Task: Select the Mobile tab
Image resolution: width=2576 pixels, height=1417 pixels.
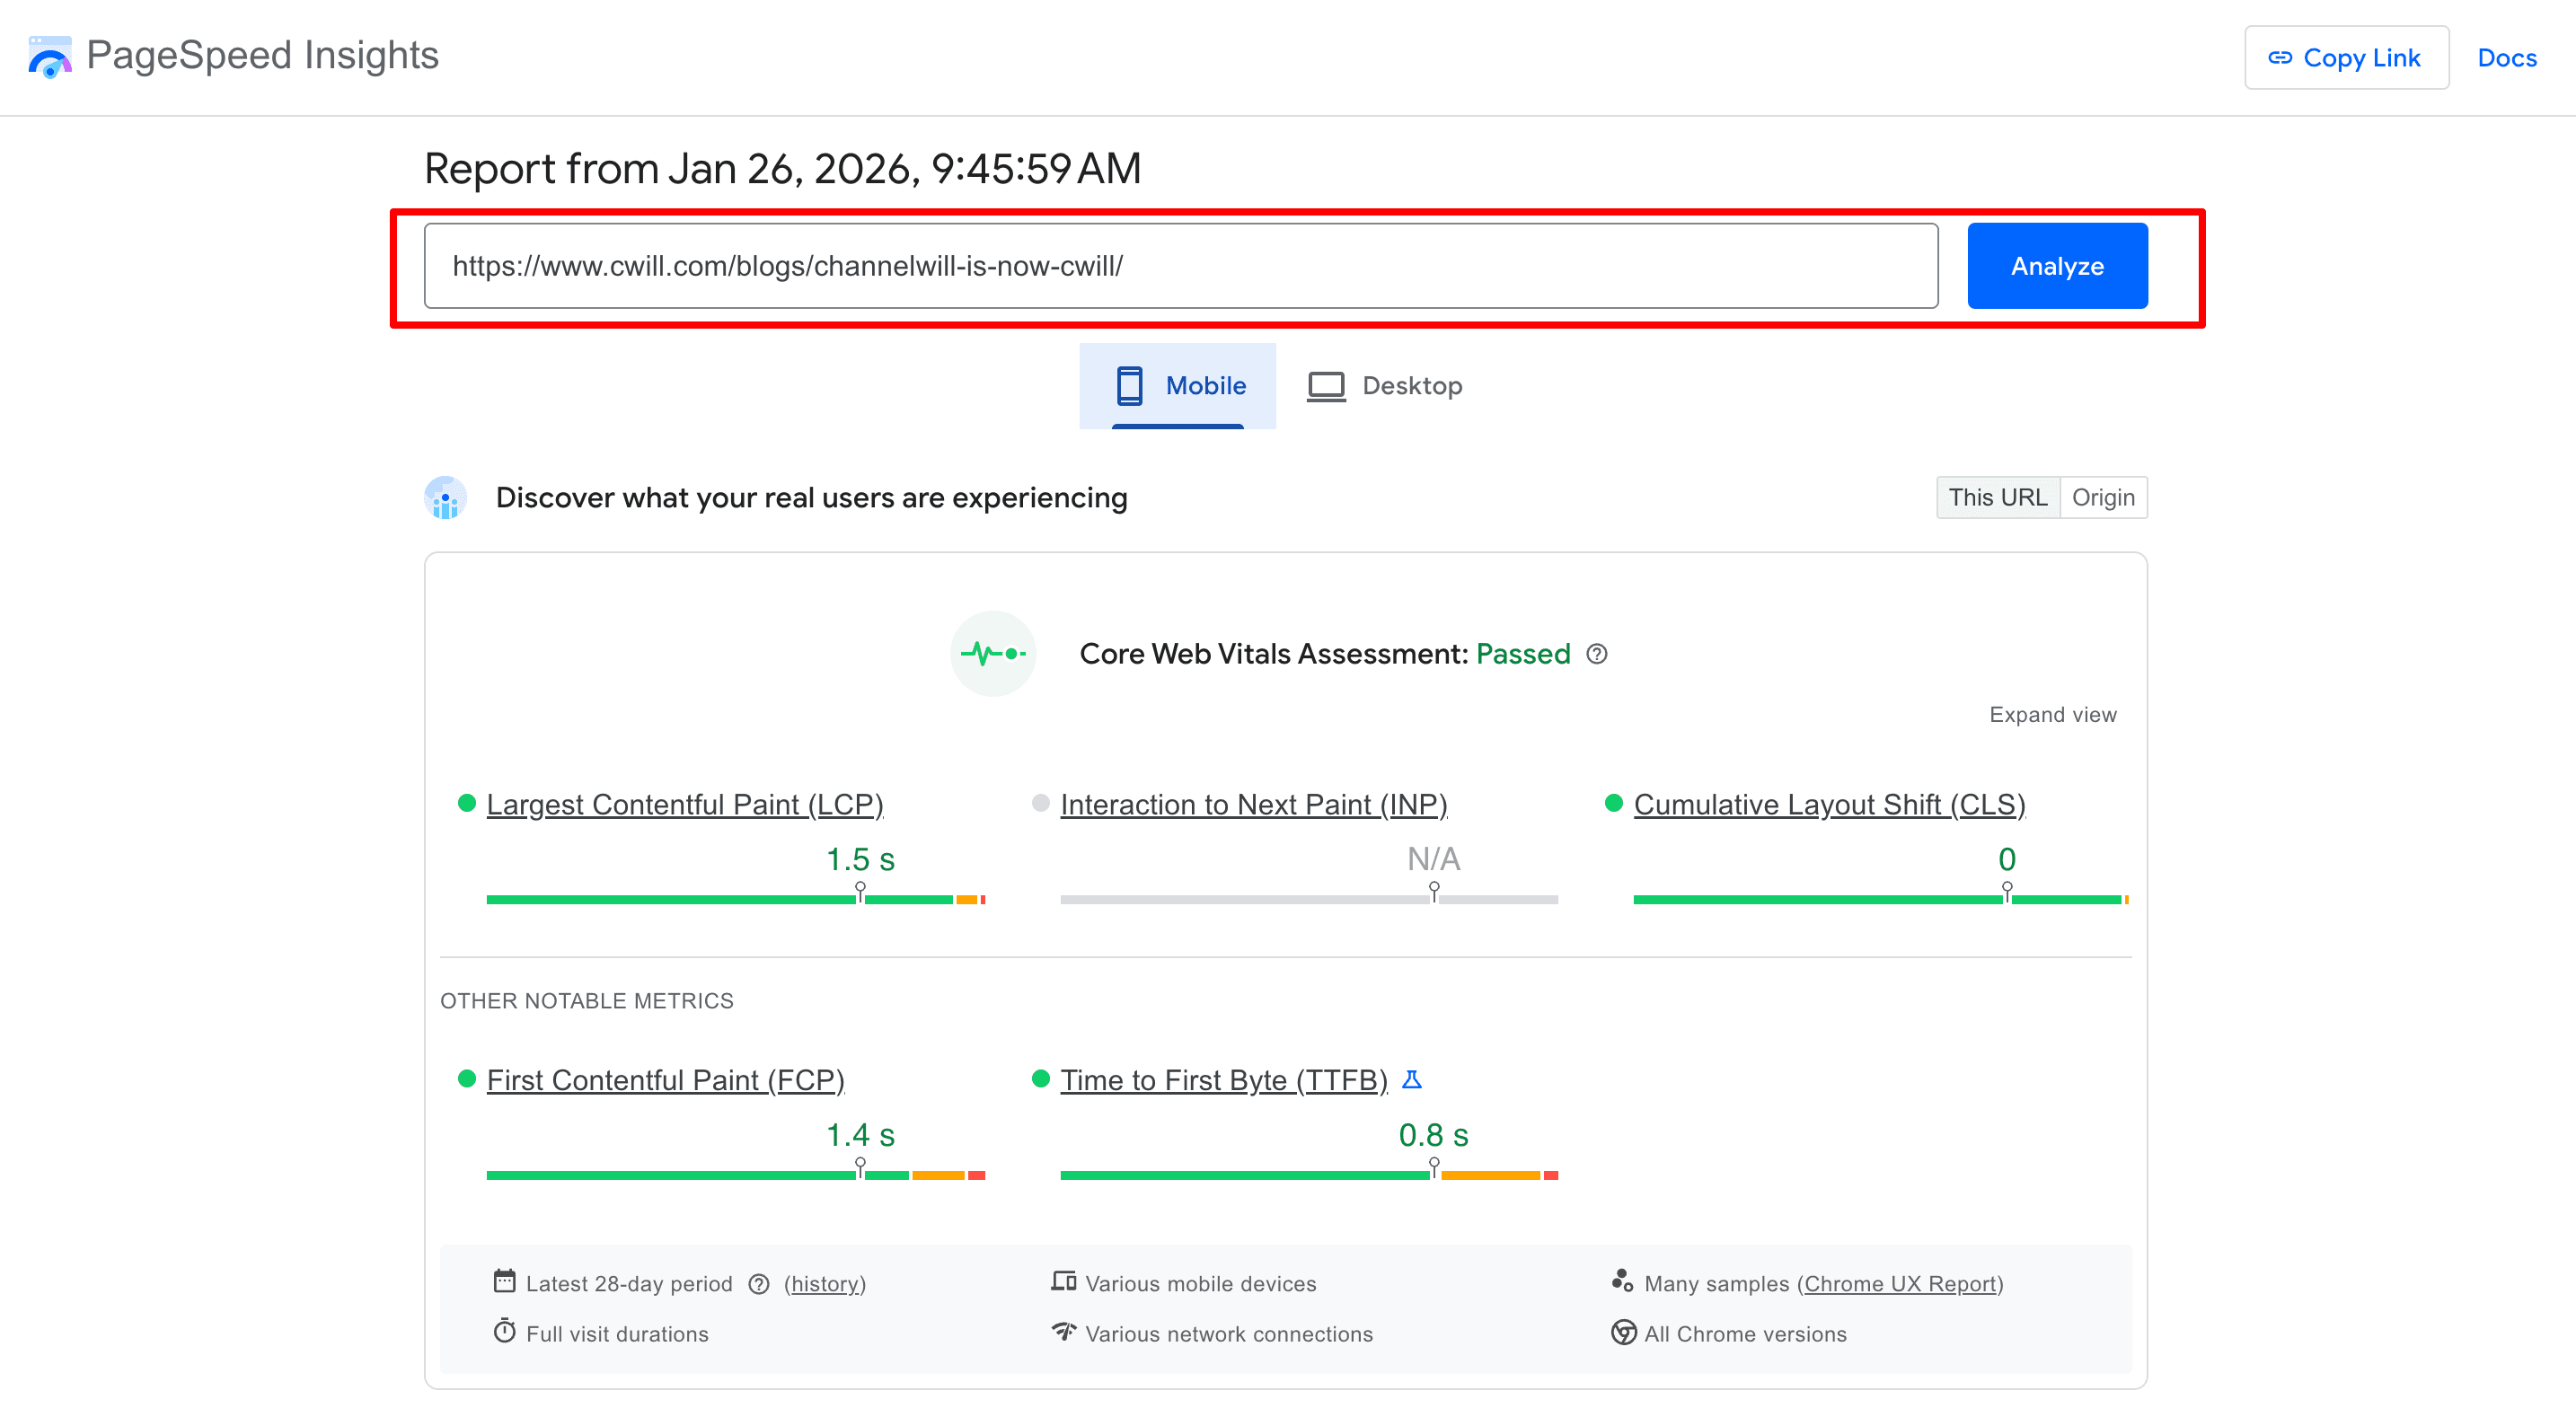Action: click(1178, 386)
